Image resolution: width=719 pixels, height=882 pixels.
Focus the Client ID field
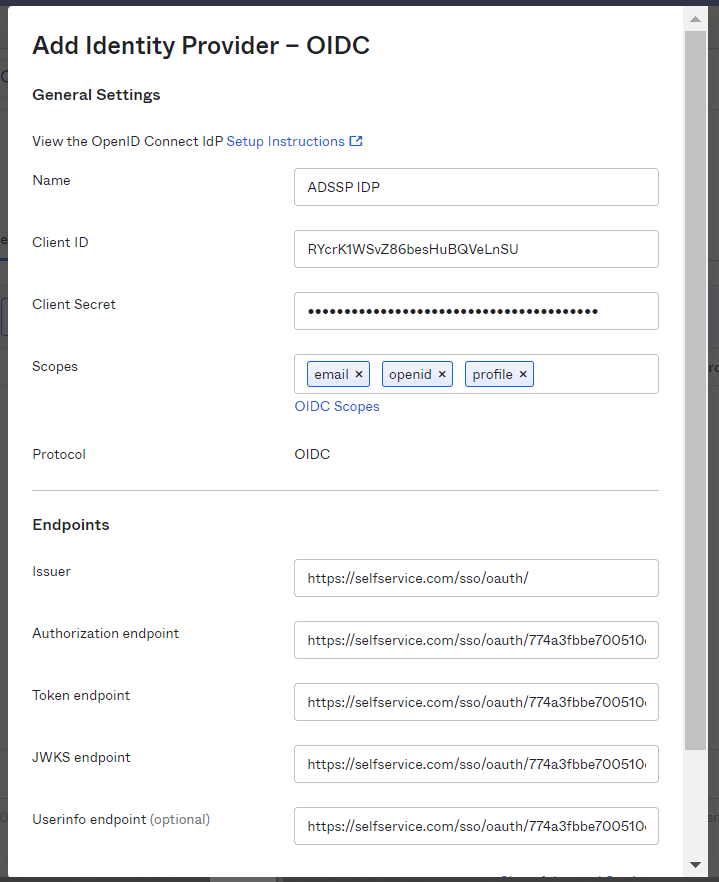click(476, 249)
